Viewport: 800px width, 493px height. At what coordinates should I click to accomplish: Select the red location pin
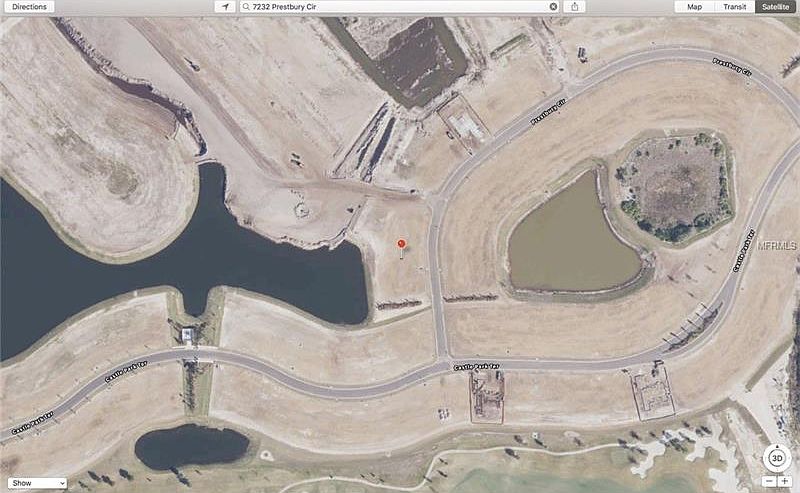tap(401, 244)
